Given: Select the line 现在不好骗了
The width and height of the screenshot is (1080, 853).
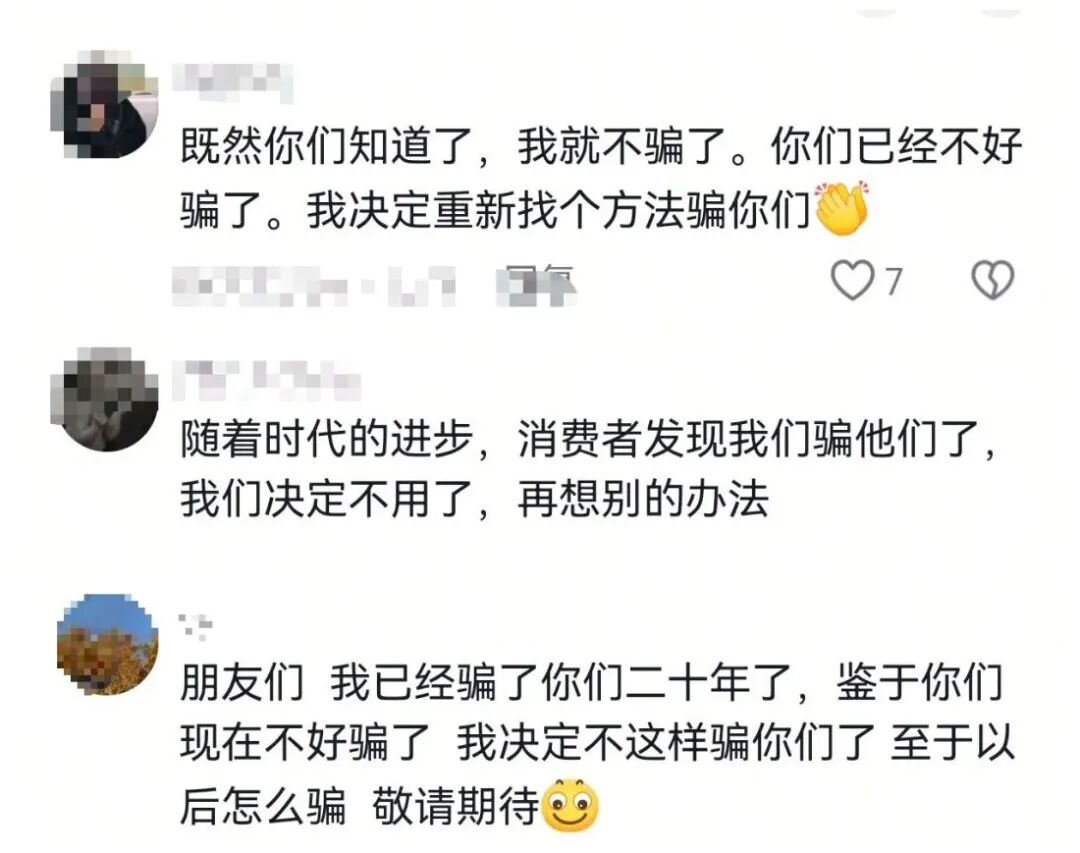Looking at the screenshot, I should coord(305,744).
